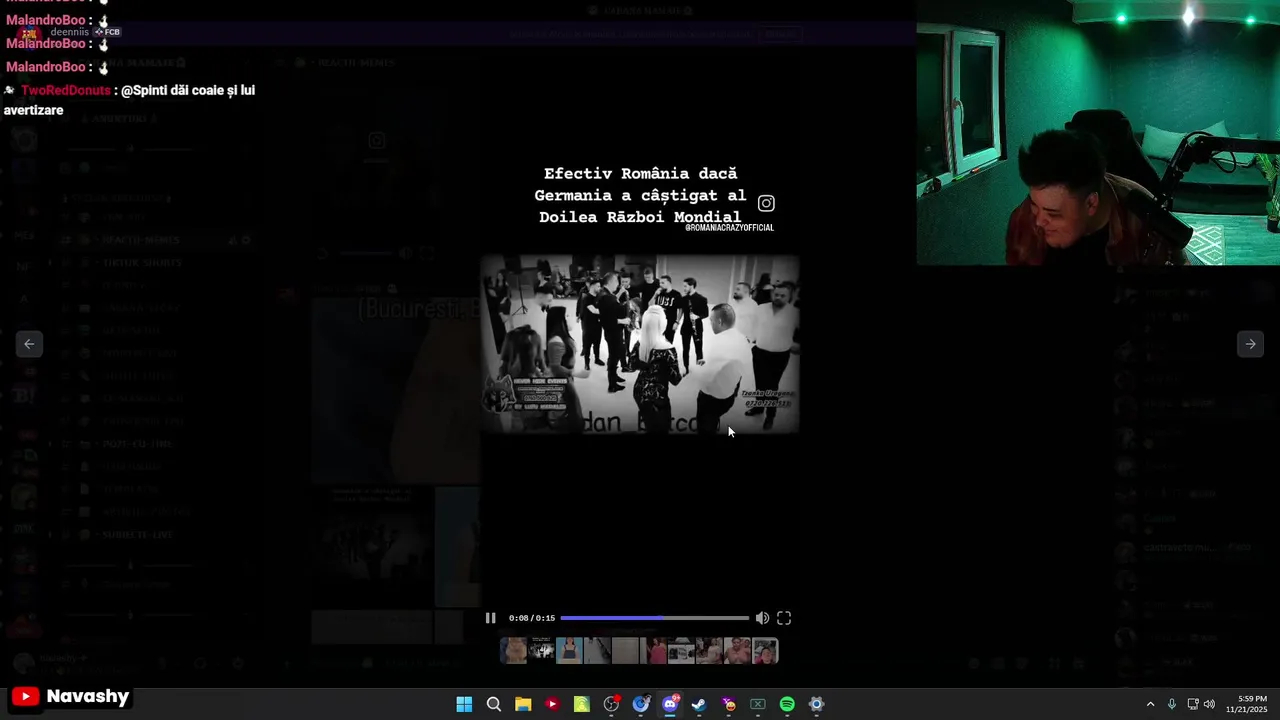Open network status icon in system tray

pyautogui.click(x=1193, y=704)
